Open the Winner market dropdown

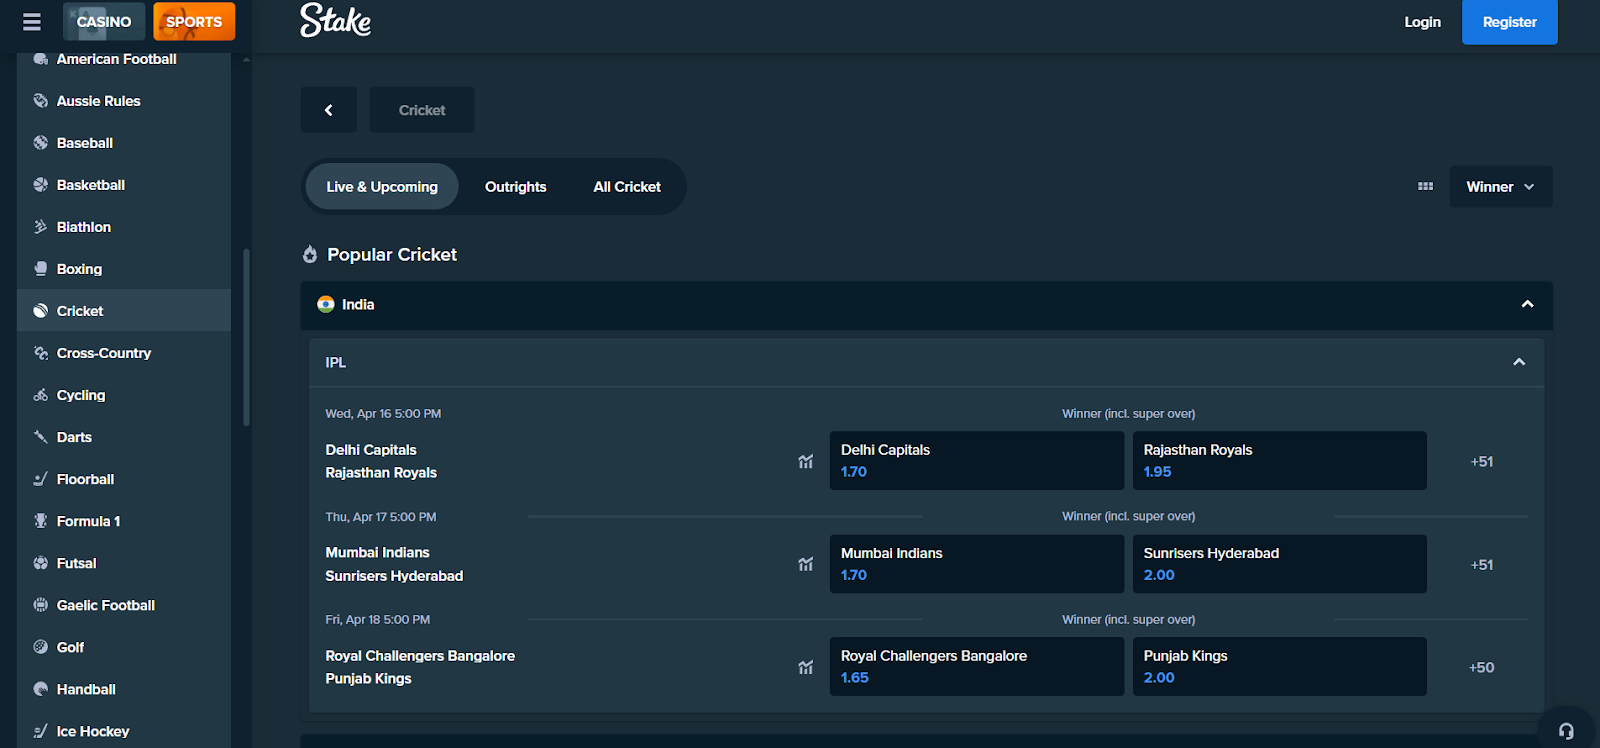click(x=1500, y=187)
